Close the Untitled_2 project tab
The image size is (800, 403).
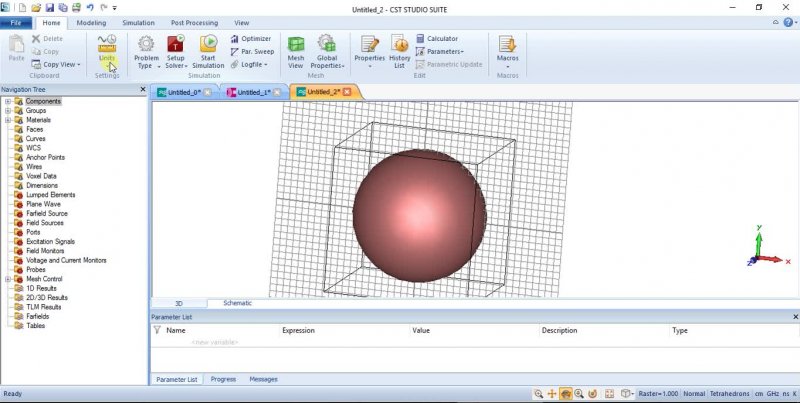click(x=347, y=92)
